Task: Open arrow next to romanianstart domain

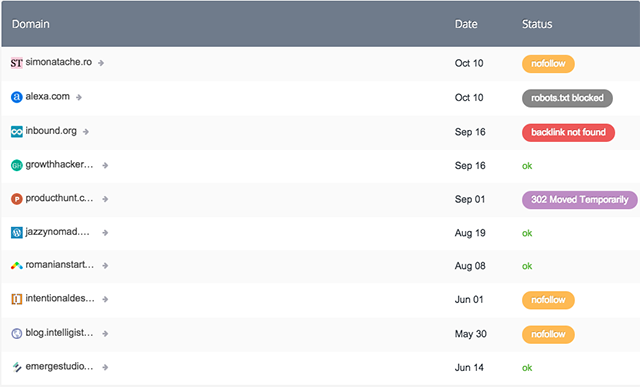Action: coord(105,266)
